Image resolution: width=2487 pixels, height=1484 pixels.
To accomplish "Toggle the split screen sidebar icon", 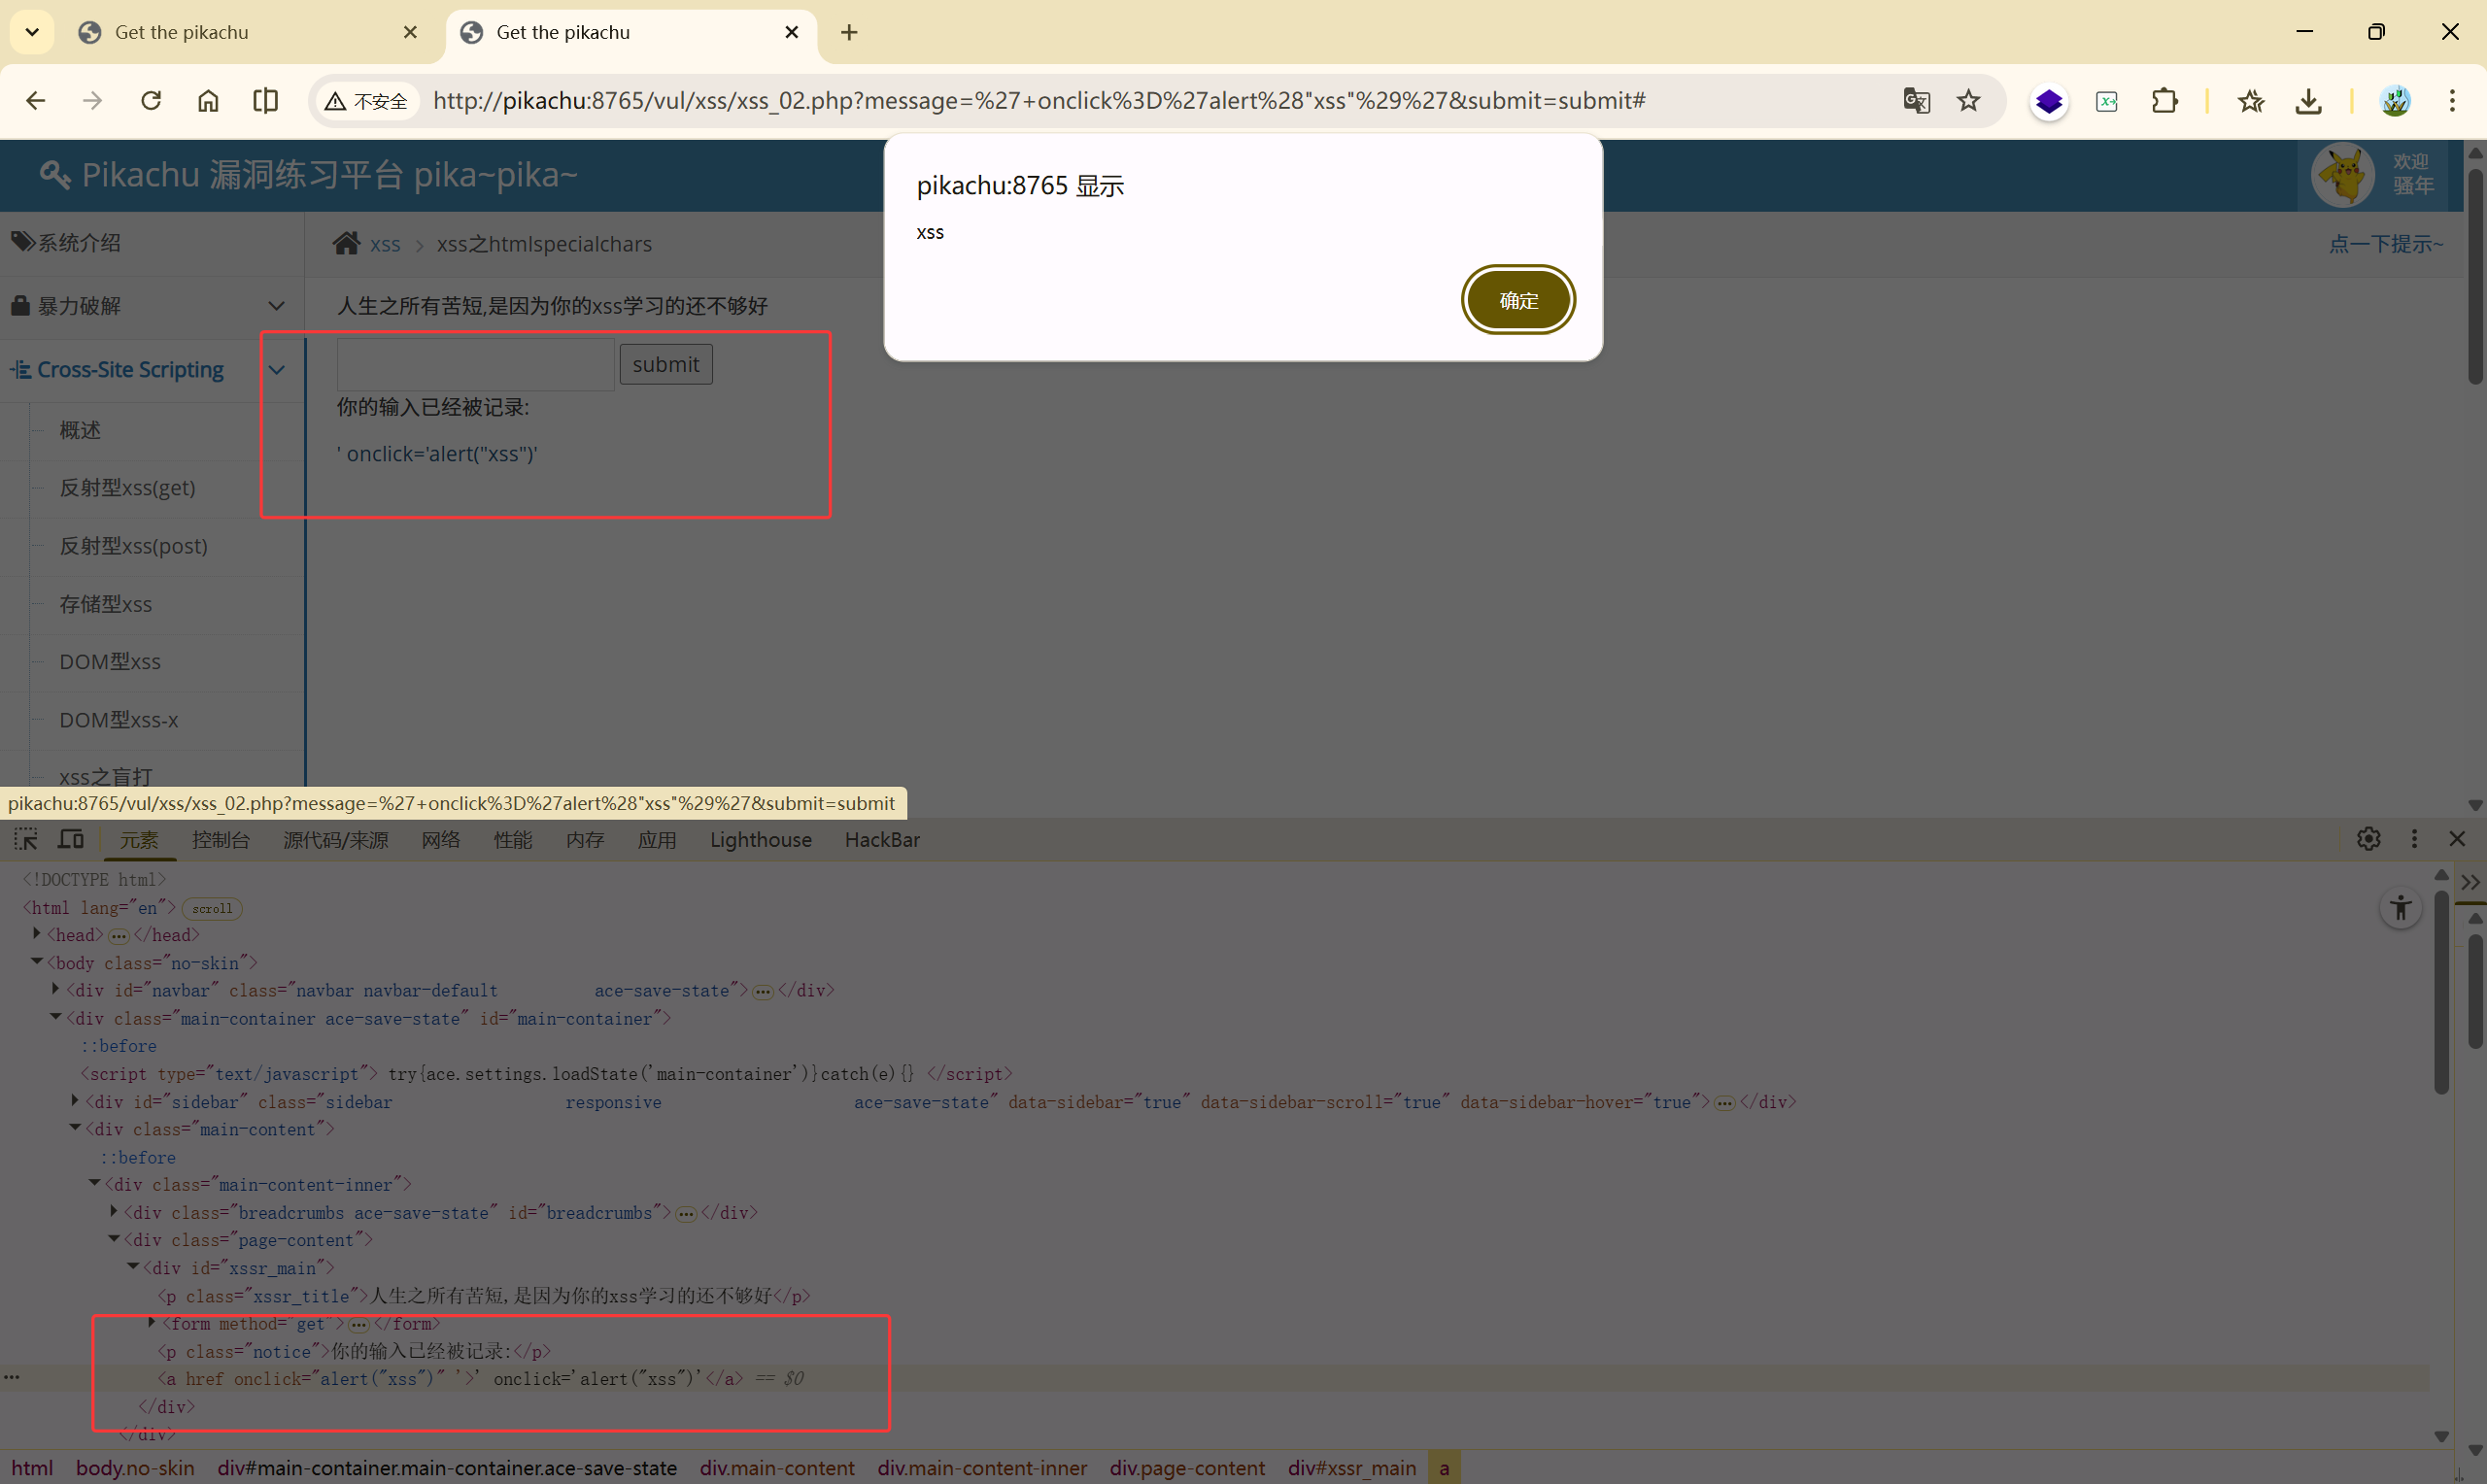I will tap(265, 101).
